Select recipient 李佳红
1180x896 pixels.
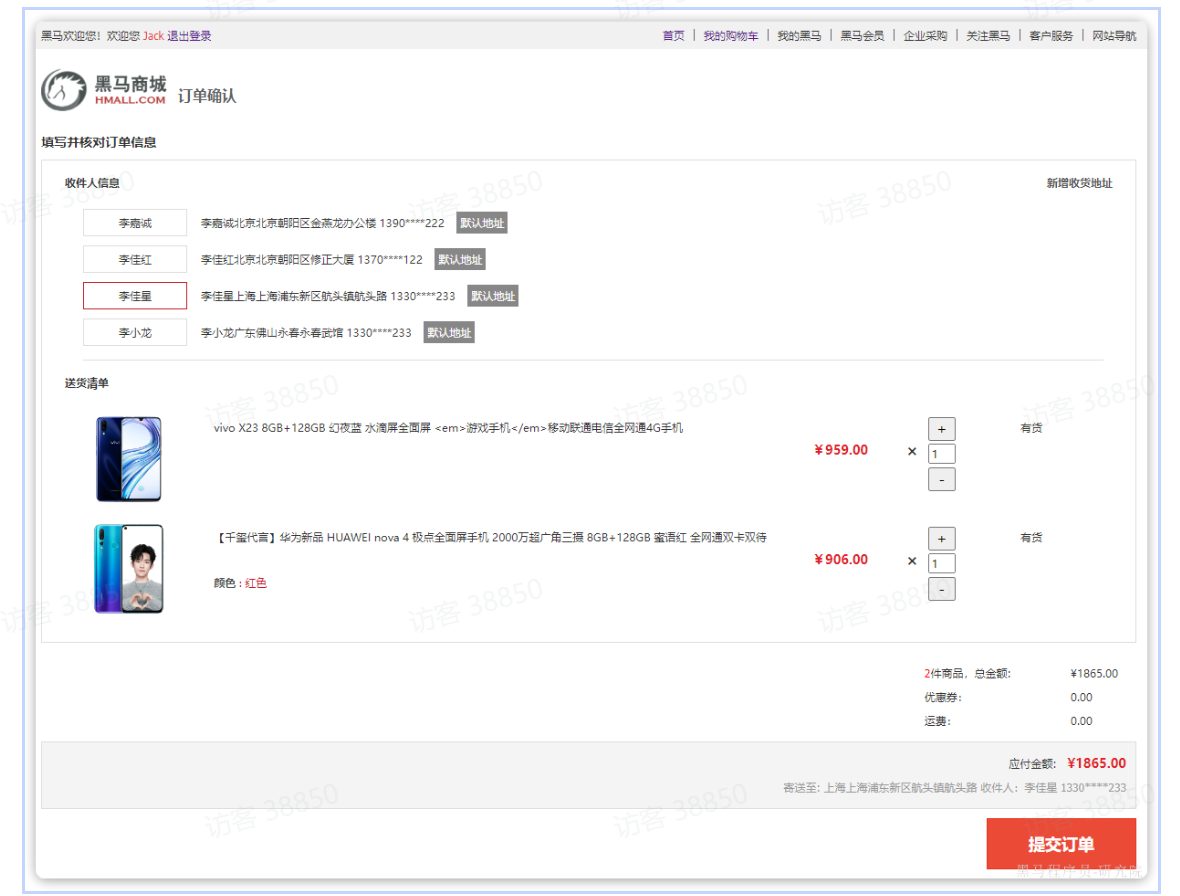(135, 260)
